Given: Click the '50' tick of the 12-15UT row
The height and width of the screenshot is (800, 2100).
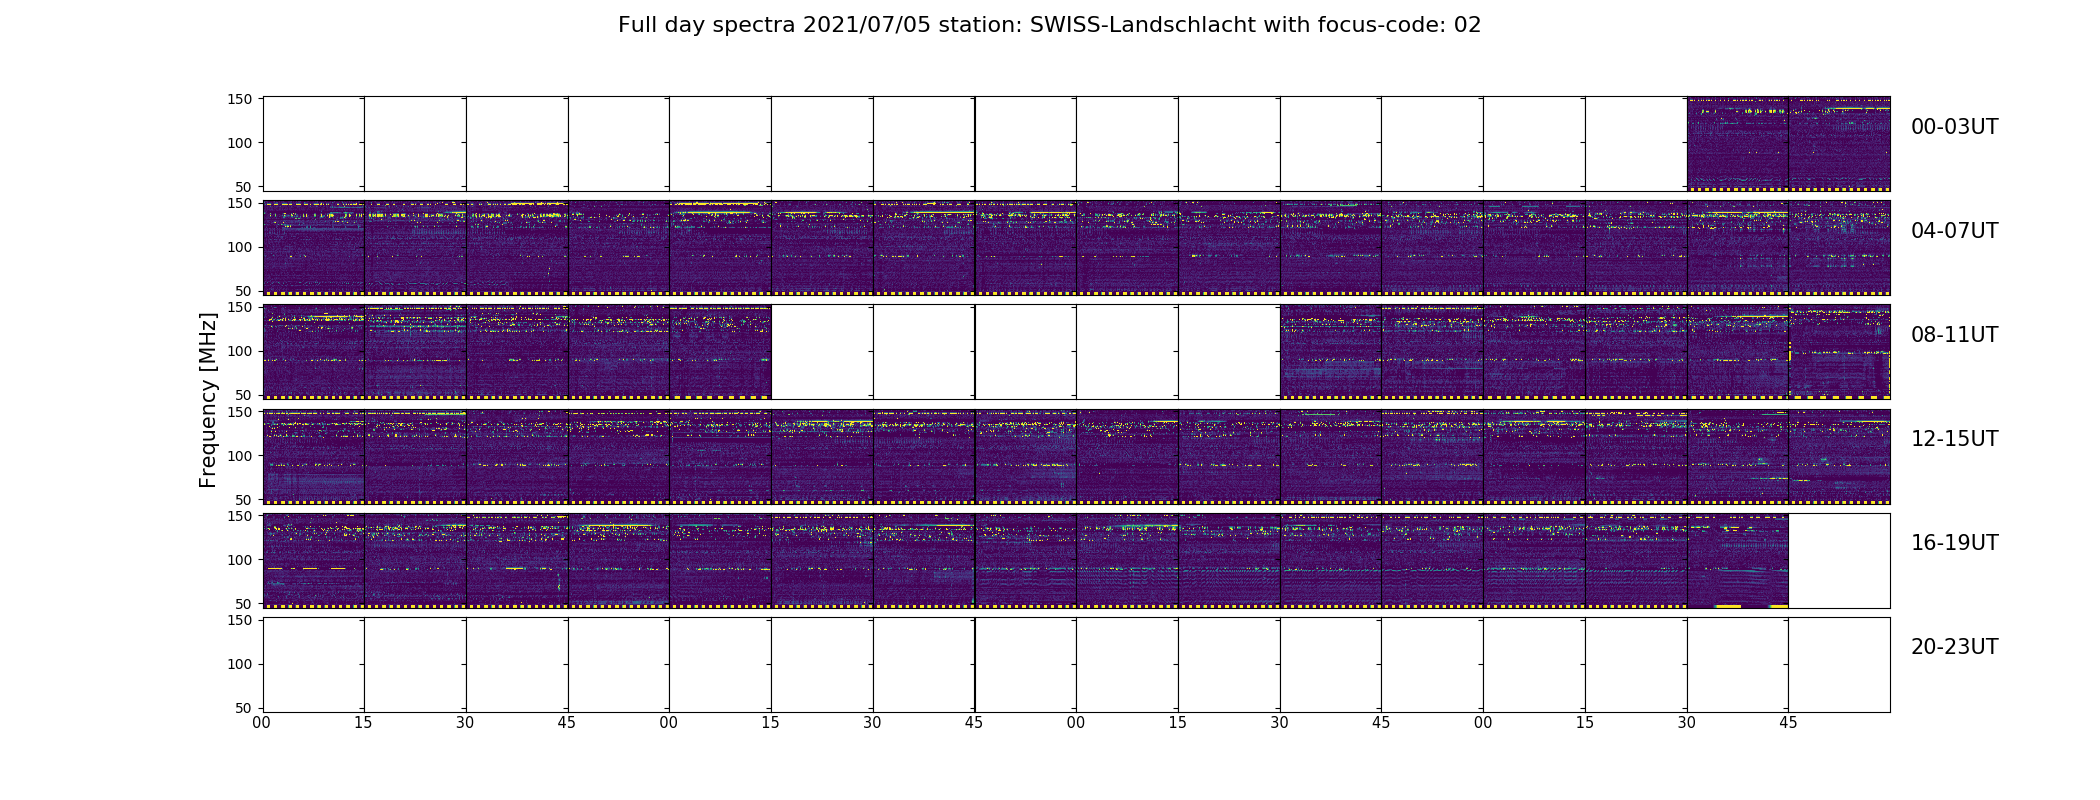Looking at the screenshot, I should tap(244, 499).
